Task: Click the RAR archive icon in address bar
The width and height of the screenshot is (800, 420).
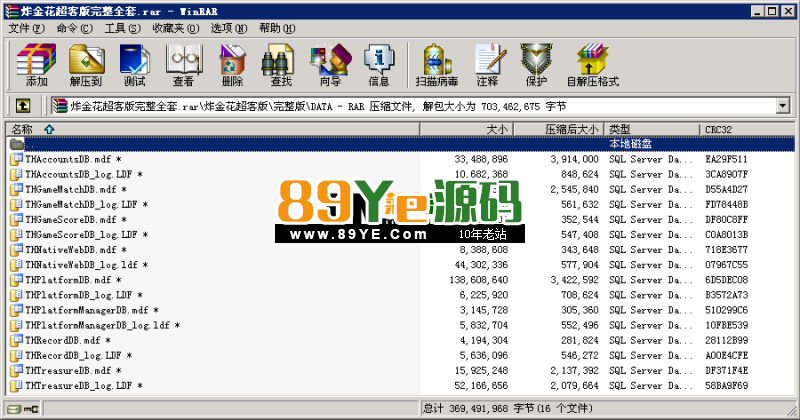Action: click(x=60, y=106)
